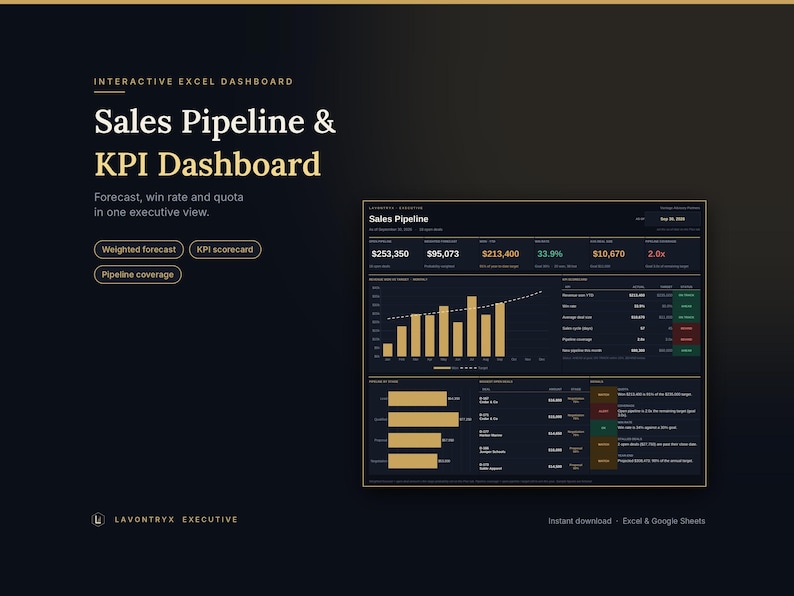Screen dimensions: 794x596
Task: Click the Weighted forecast pill
Action: click(139, 250)
